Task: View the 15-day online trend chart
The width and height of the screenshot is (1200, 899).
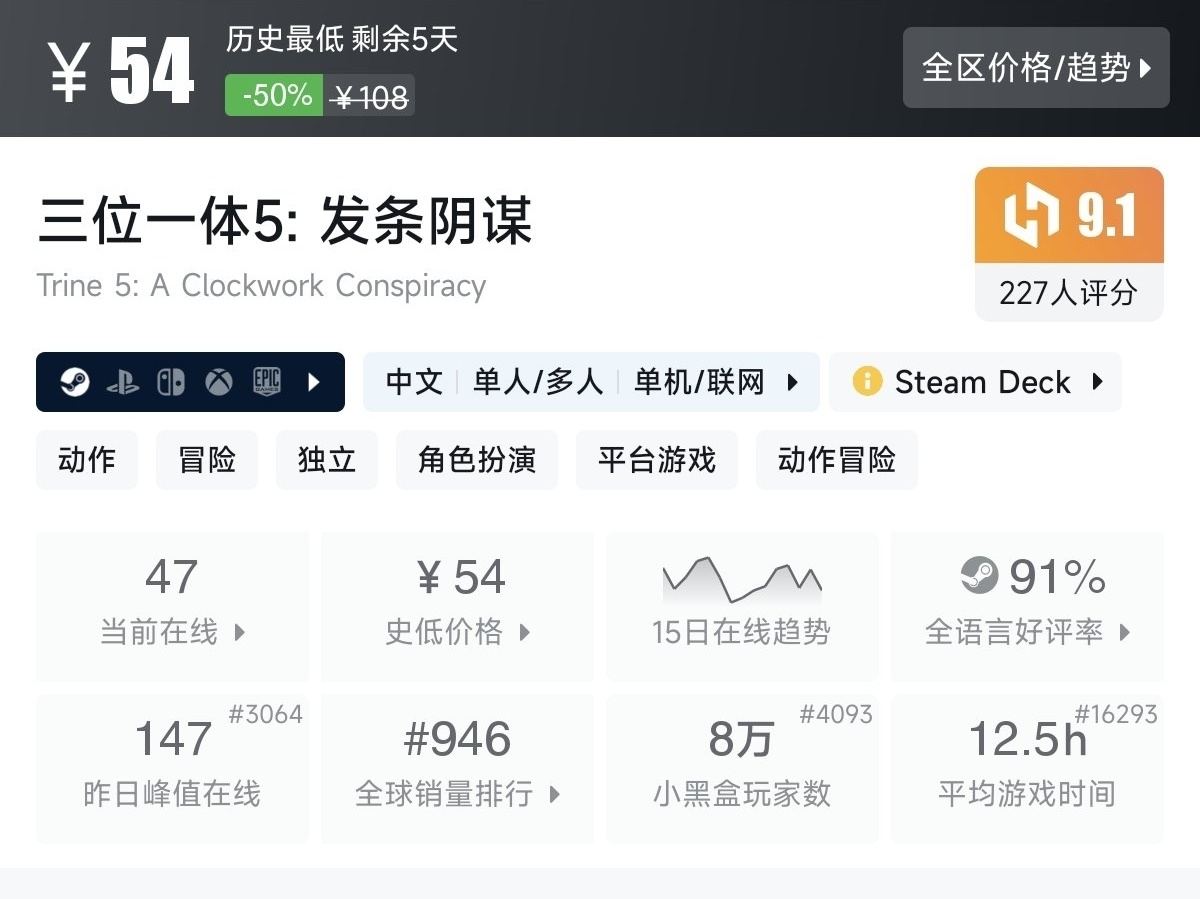Action: pos(742,580)
